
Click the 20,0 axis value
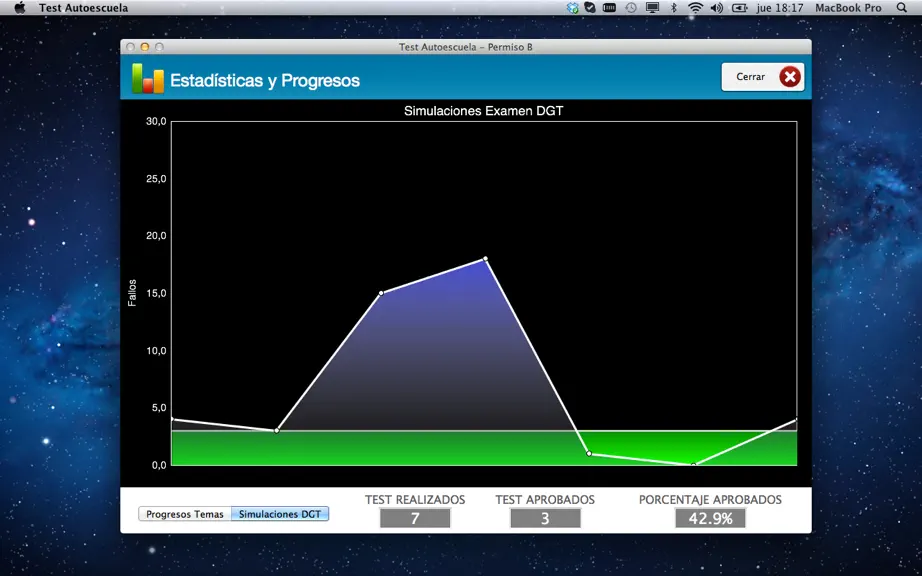tap(156, 236)
